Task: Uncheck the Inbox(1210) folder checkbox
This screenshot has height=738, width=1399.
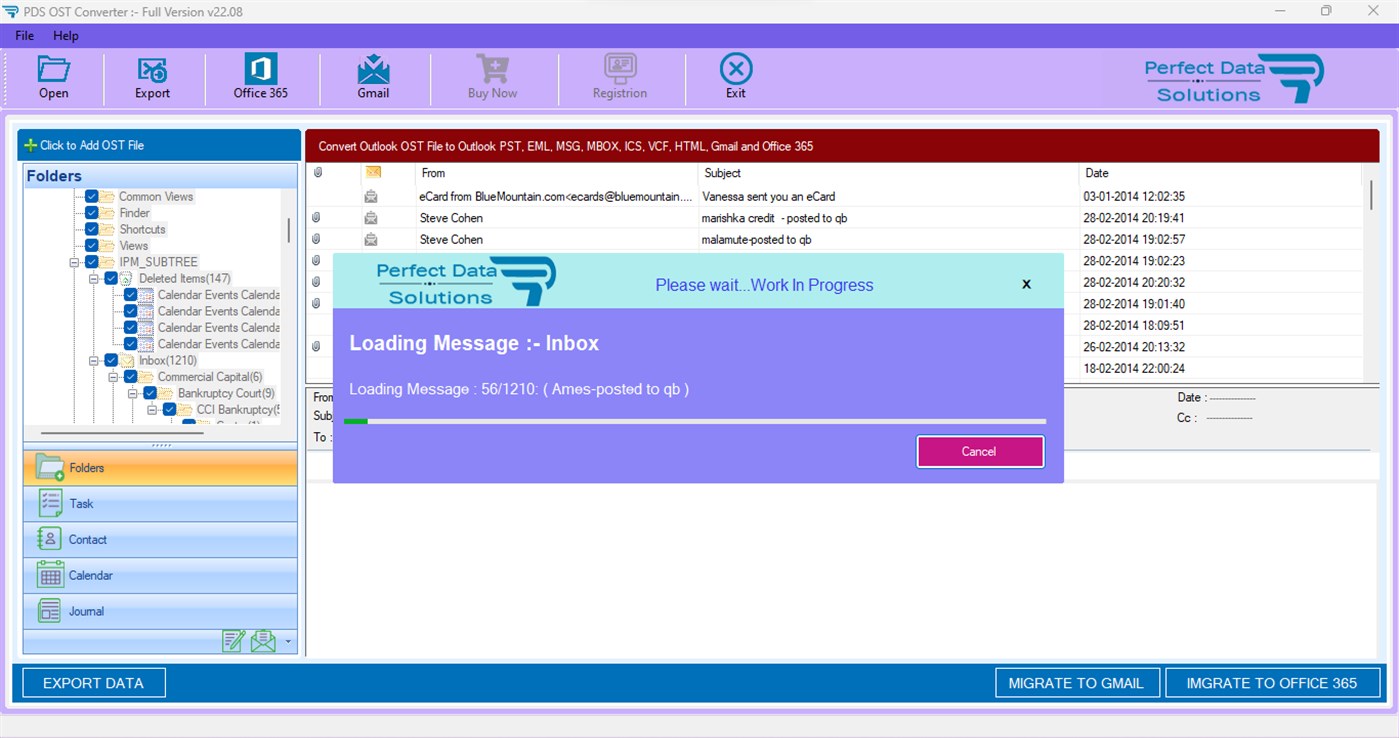Action: [x=111, y=360]
